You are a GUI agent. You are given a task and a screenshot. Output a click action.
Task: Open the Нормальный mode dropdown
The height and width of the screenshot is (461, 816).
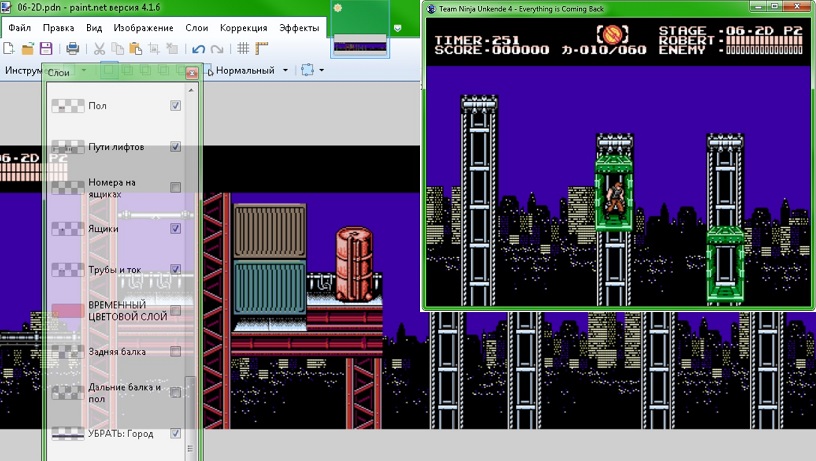(252, 70)
